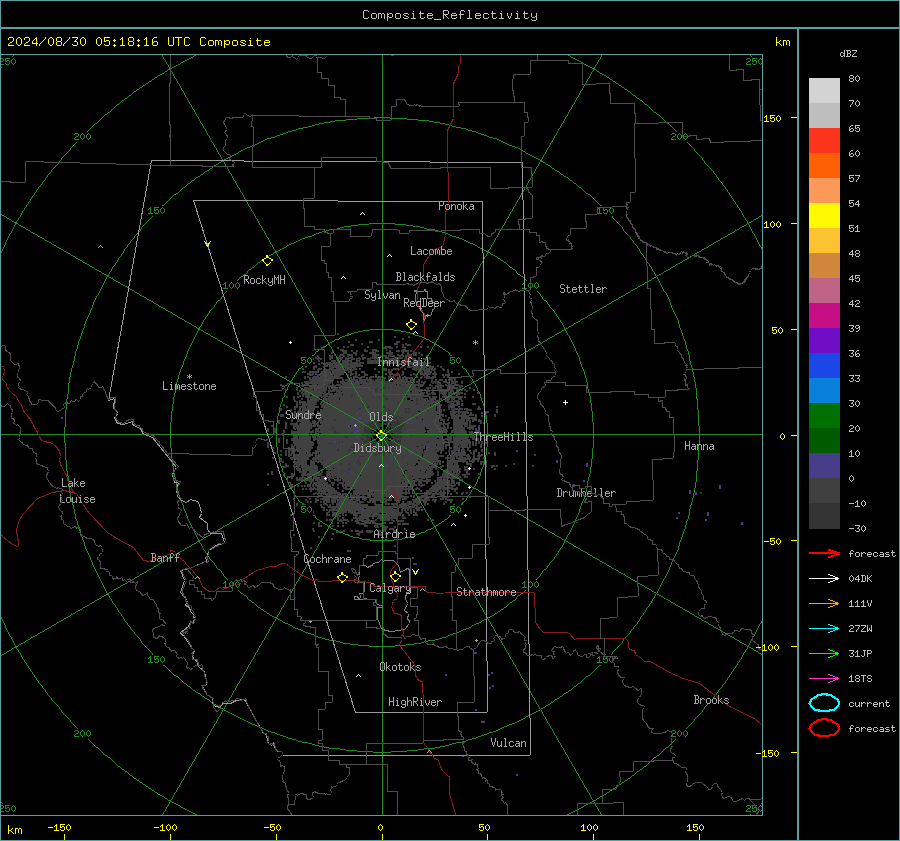Click the Lake Louise label
Viewport: 900px width, 841px height.
77,491
